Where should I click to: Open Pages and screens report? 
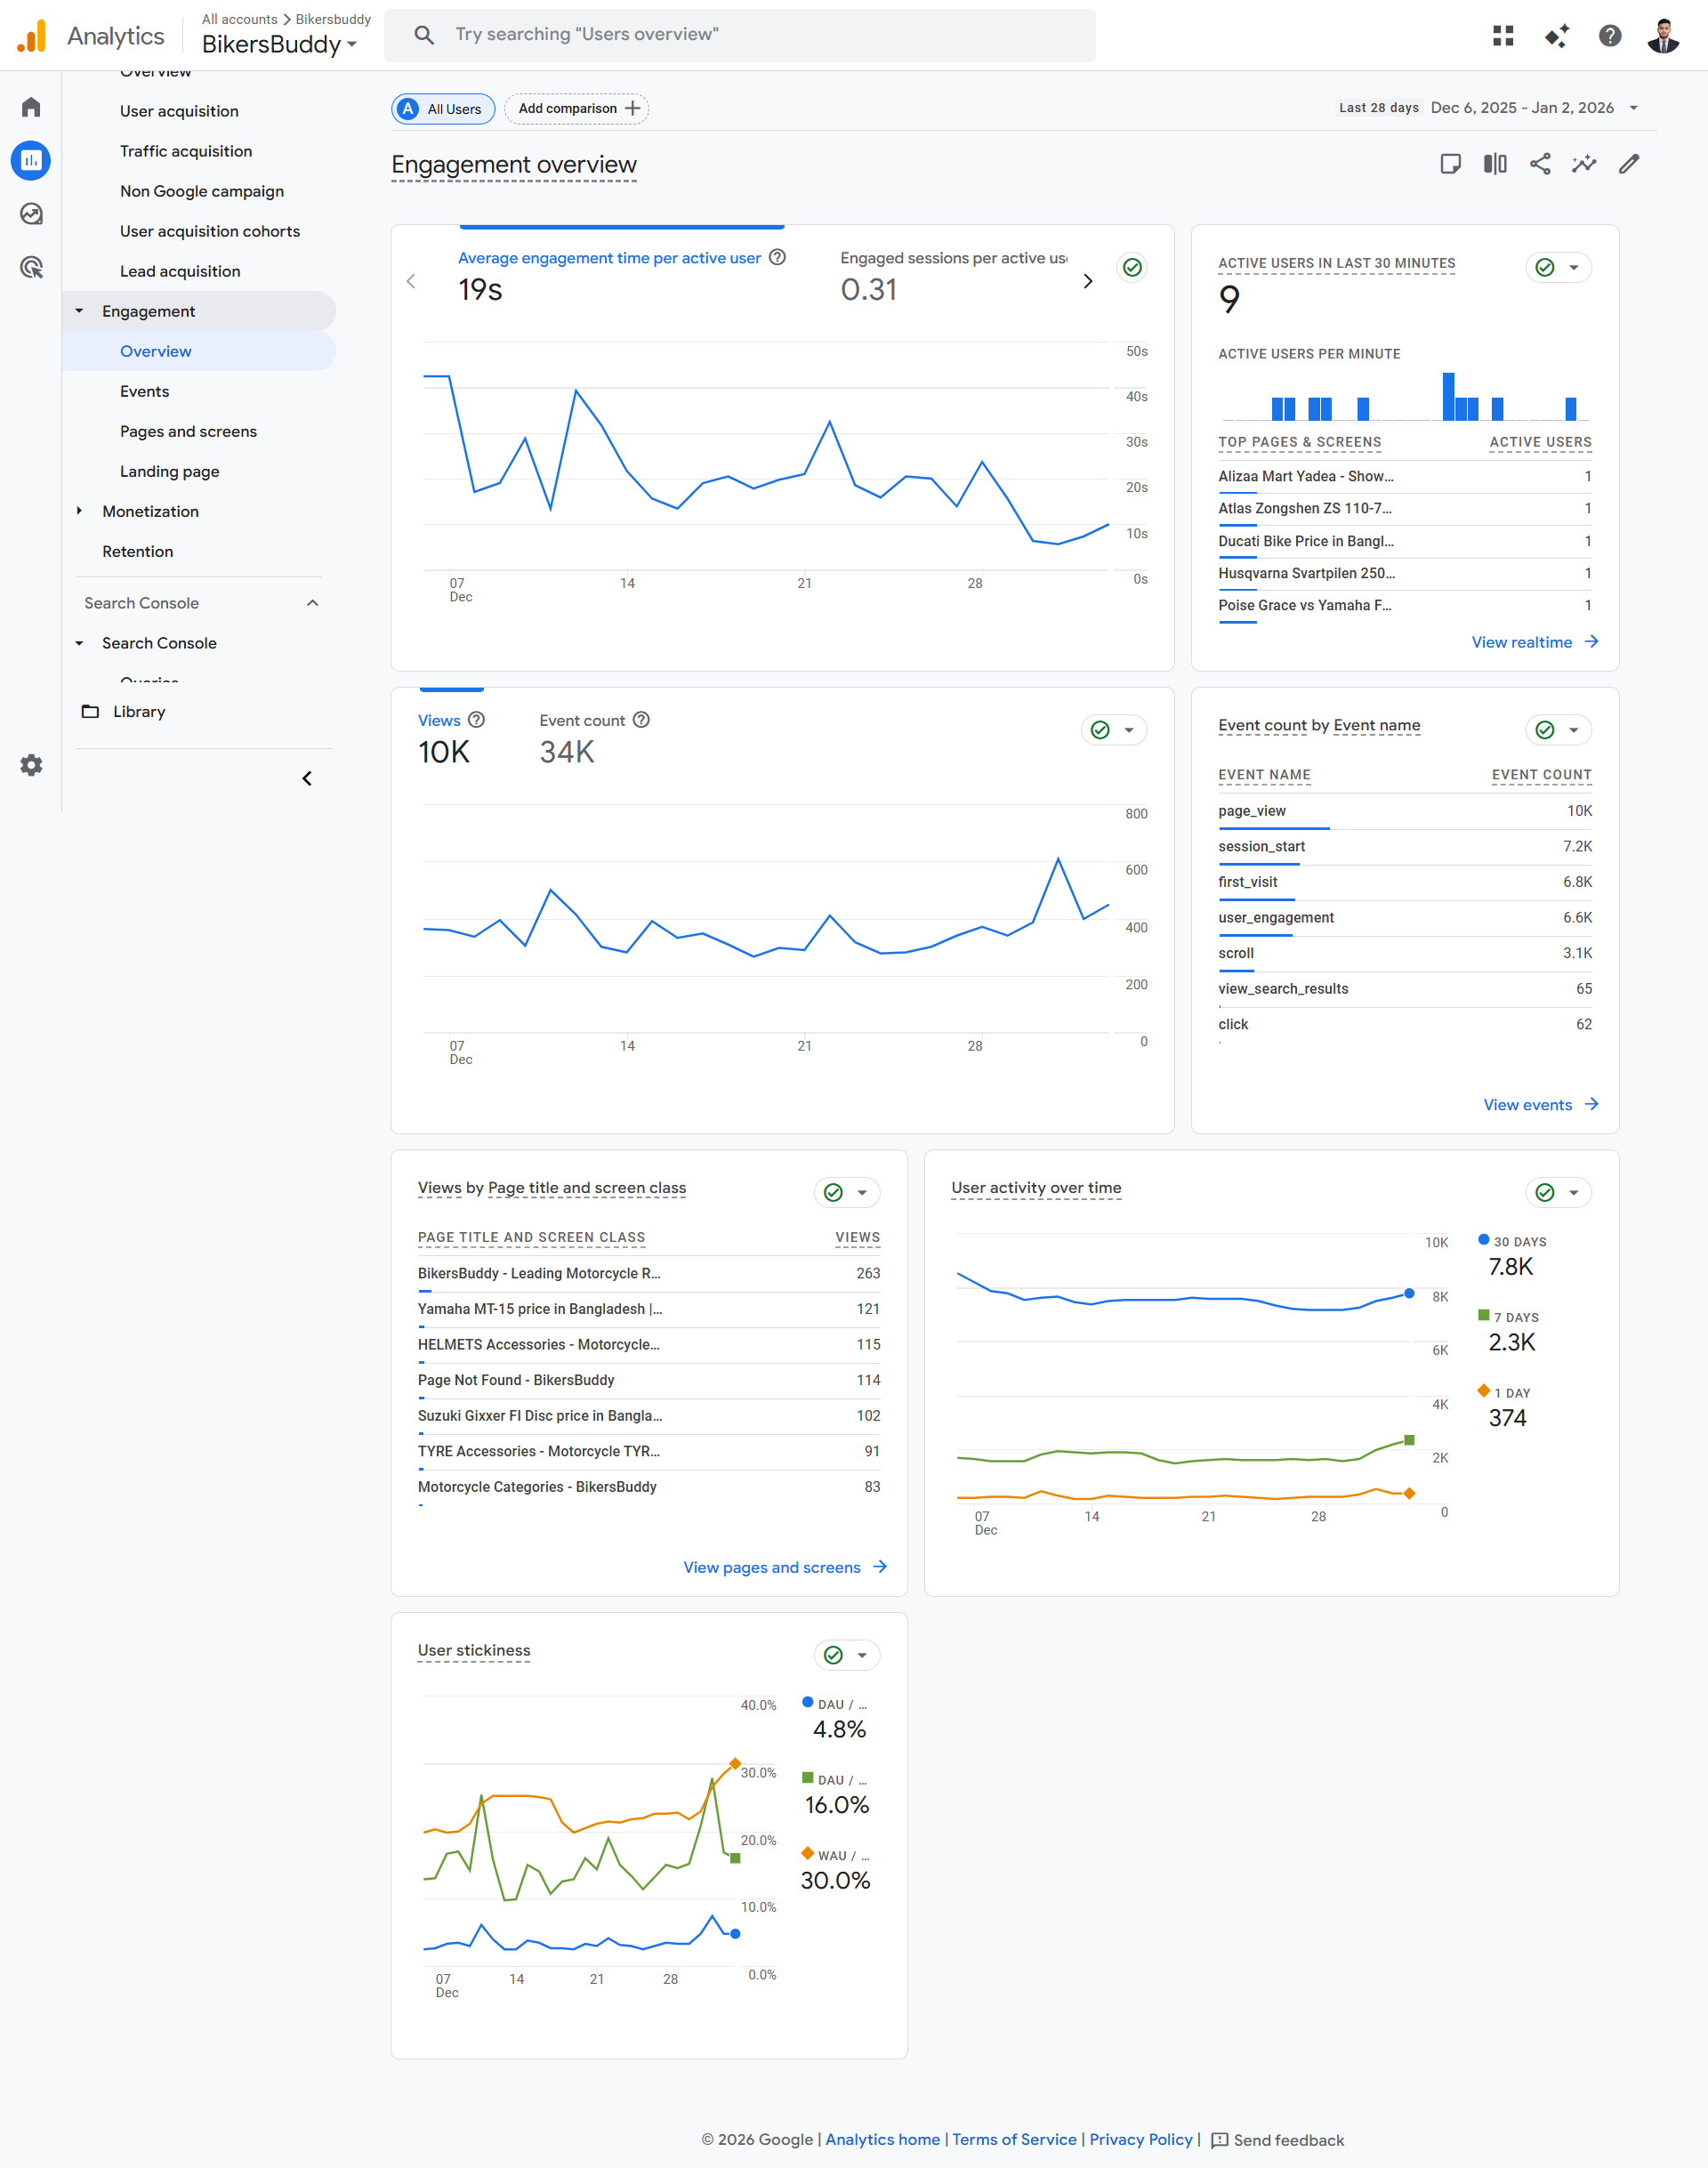click(x=188, y=431)
